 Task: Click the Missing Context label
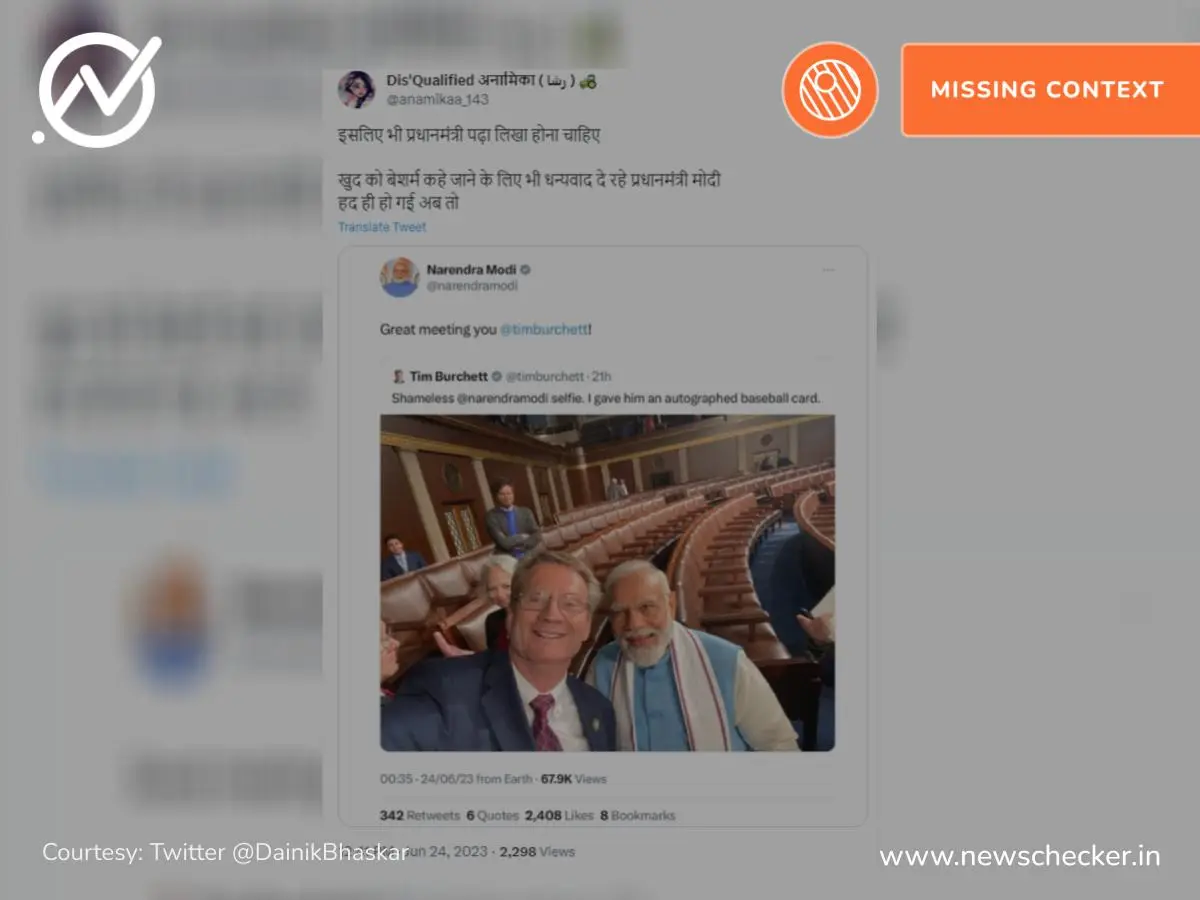[x=1048, y=89]
